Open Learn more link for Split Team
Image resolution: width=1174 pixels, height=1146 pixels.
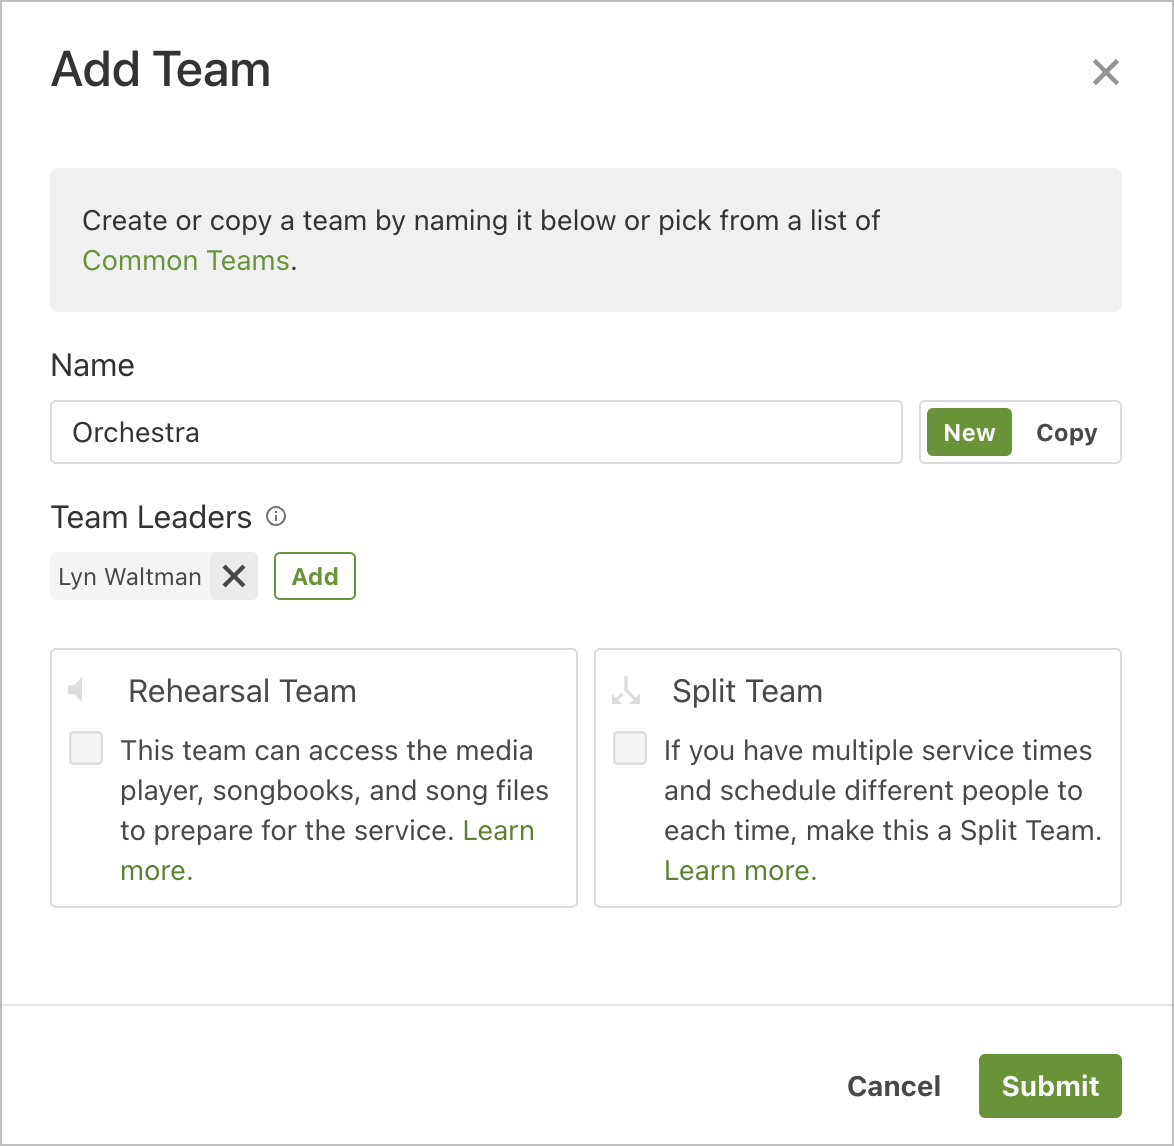pos(740,871)
